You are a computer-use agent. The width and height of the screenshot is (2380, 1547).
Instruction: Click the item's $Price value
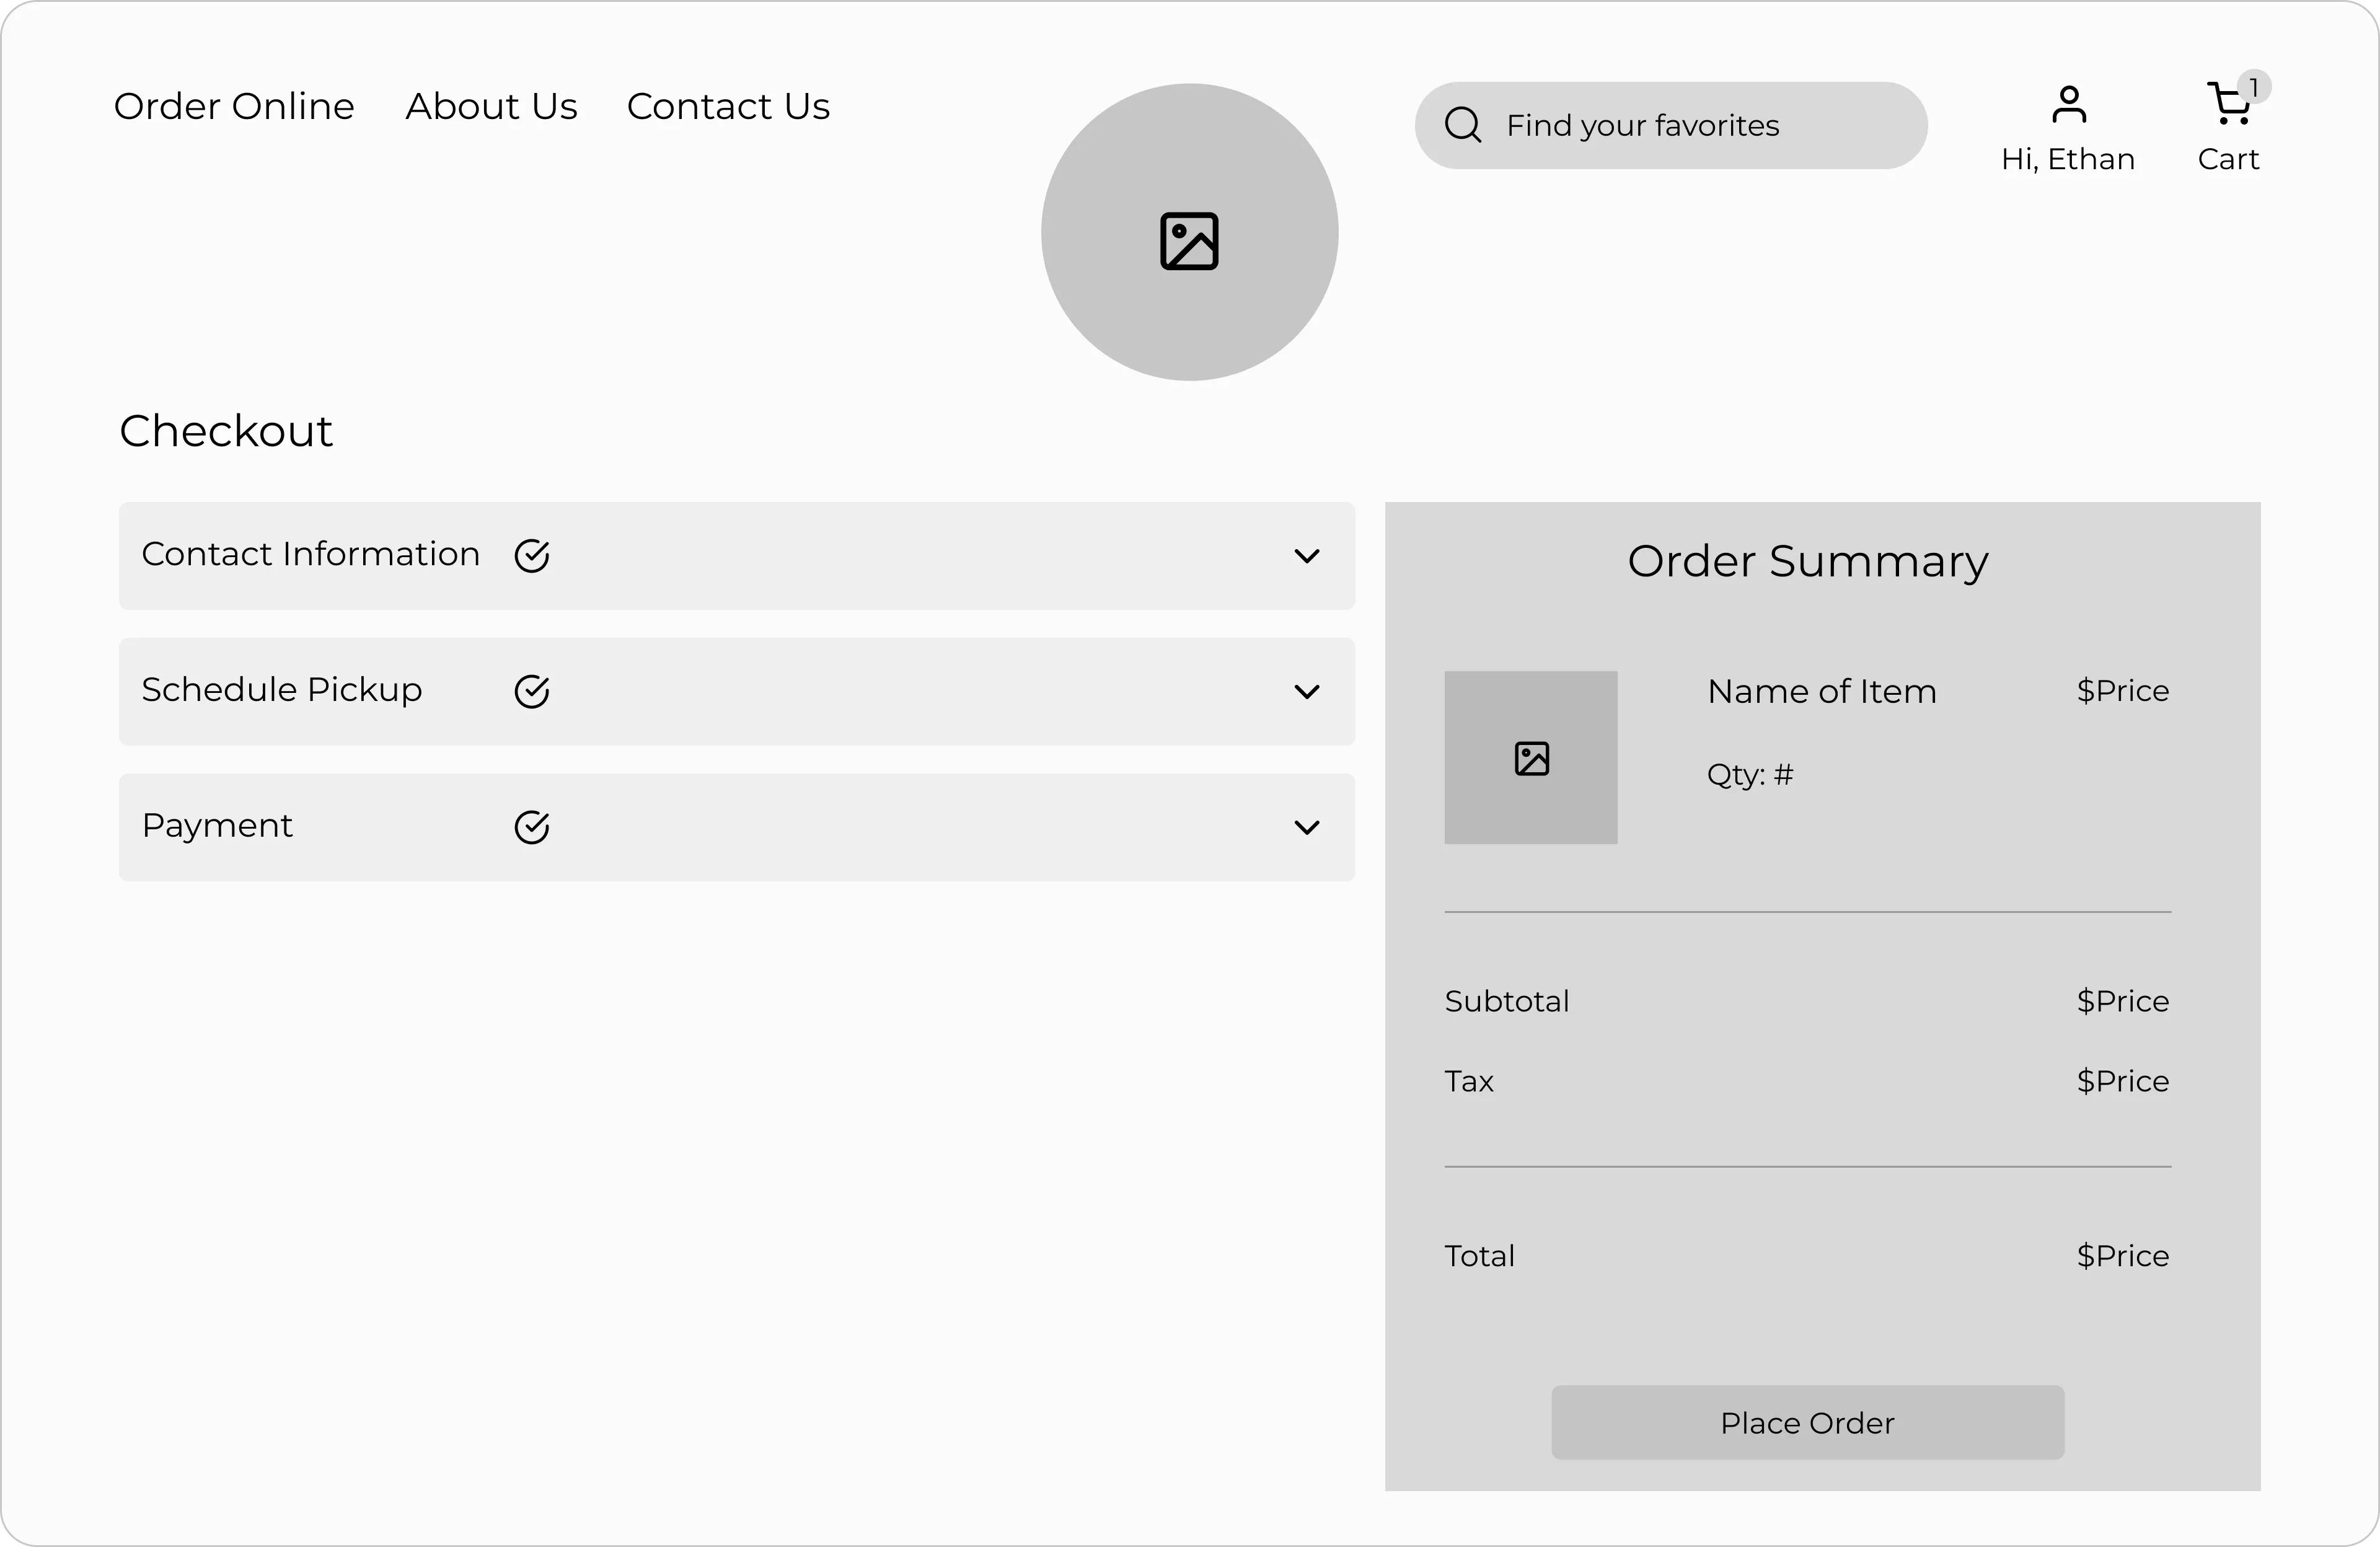[2123, 690]
